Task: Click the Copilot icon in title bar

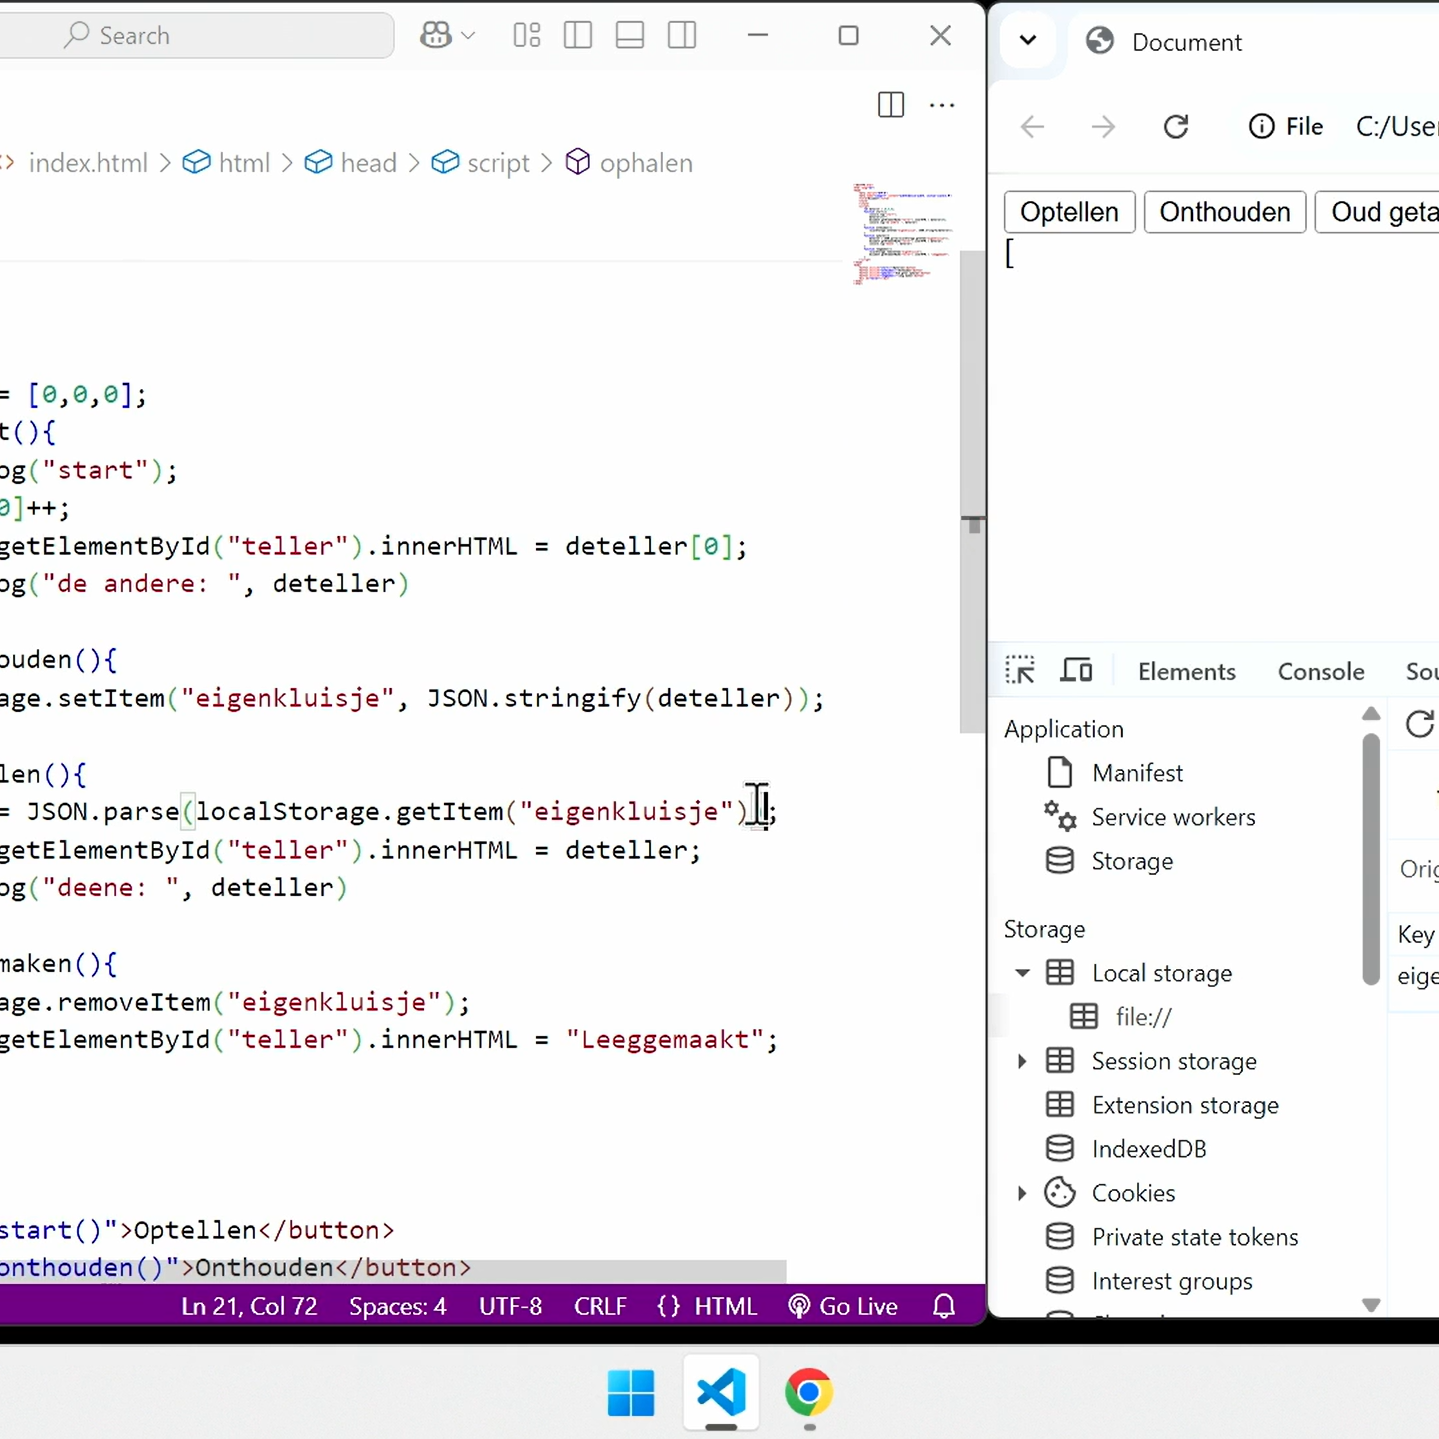Action: coord(436,36)
